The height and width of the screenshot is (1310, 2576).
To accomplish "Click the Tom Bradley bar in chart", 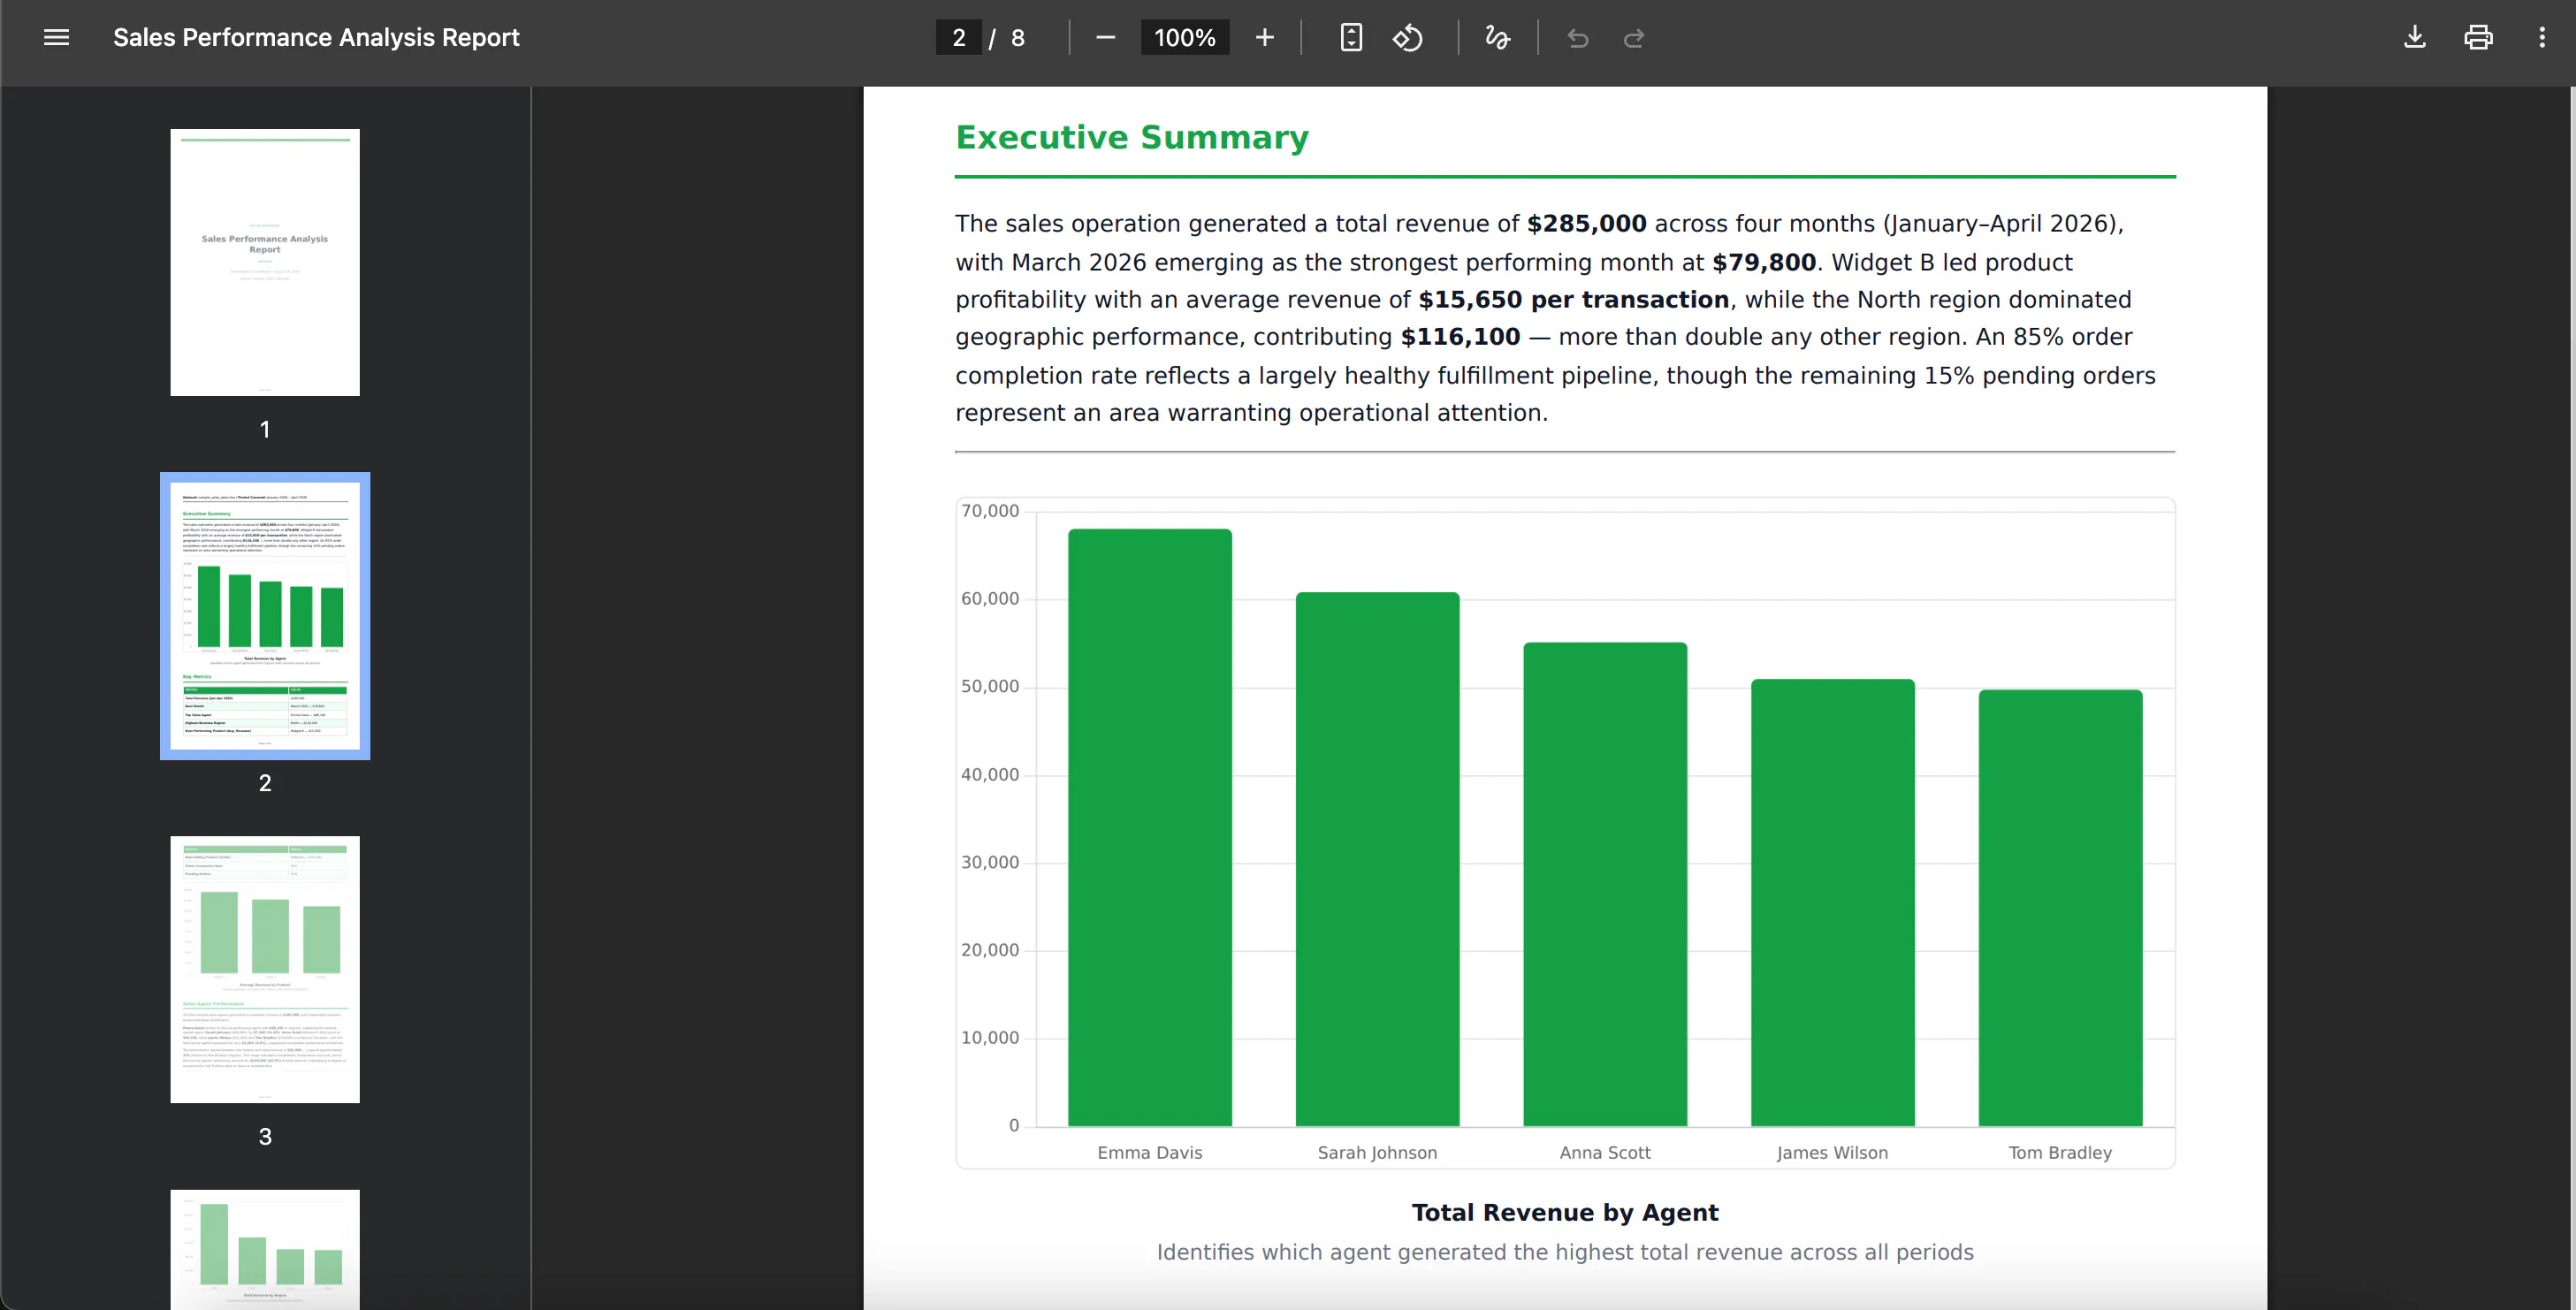I will [2060, 907].
